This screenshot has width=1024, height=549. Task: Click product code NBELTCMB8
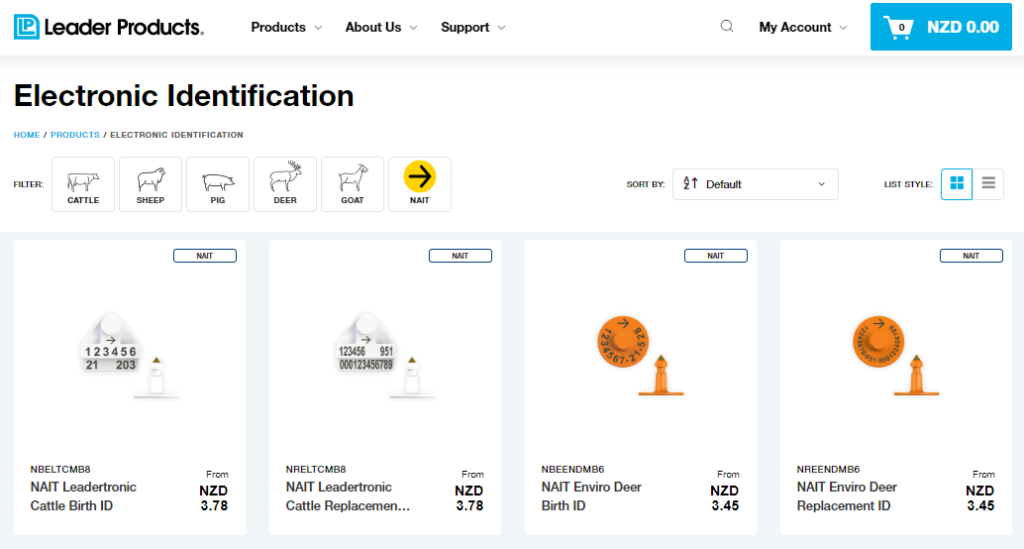tap(60, 469)
